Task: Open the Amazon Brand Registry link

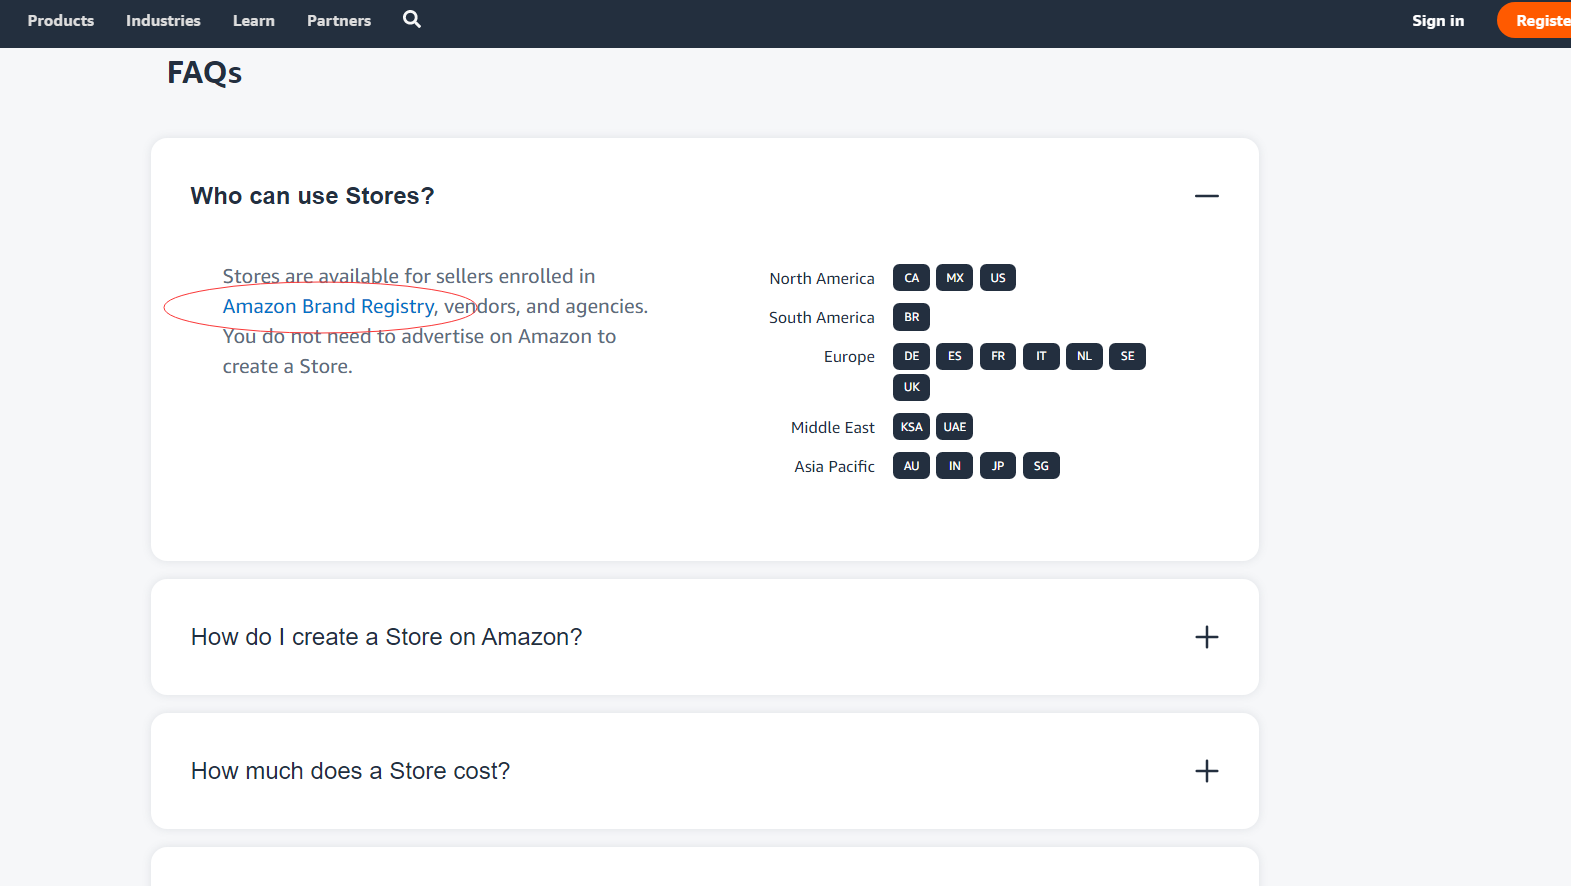Action: point(329,306)
